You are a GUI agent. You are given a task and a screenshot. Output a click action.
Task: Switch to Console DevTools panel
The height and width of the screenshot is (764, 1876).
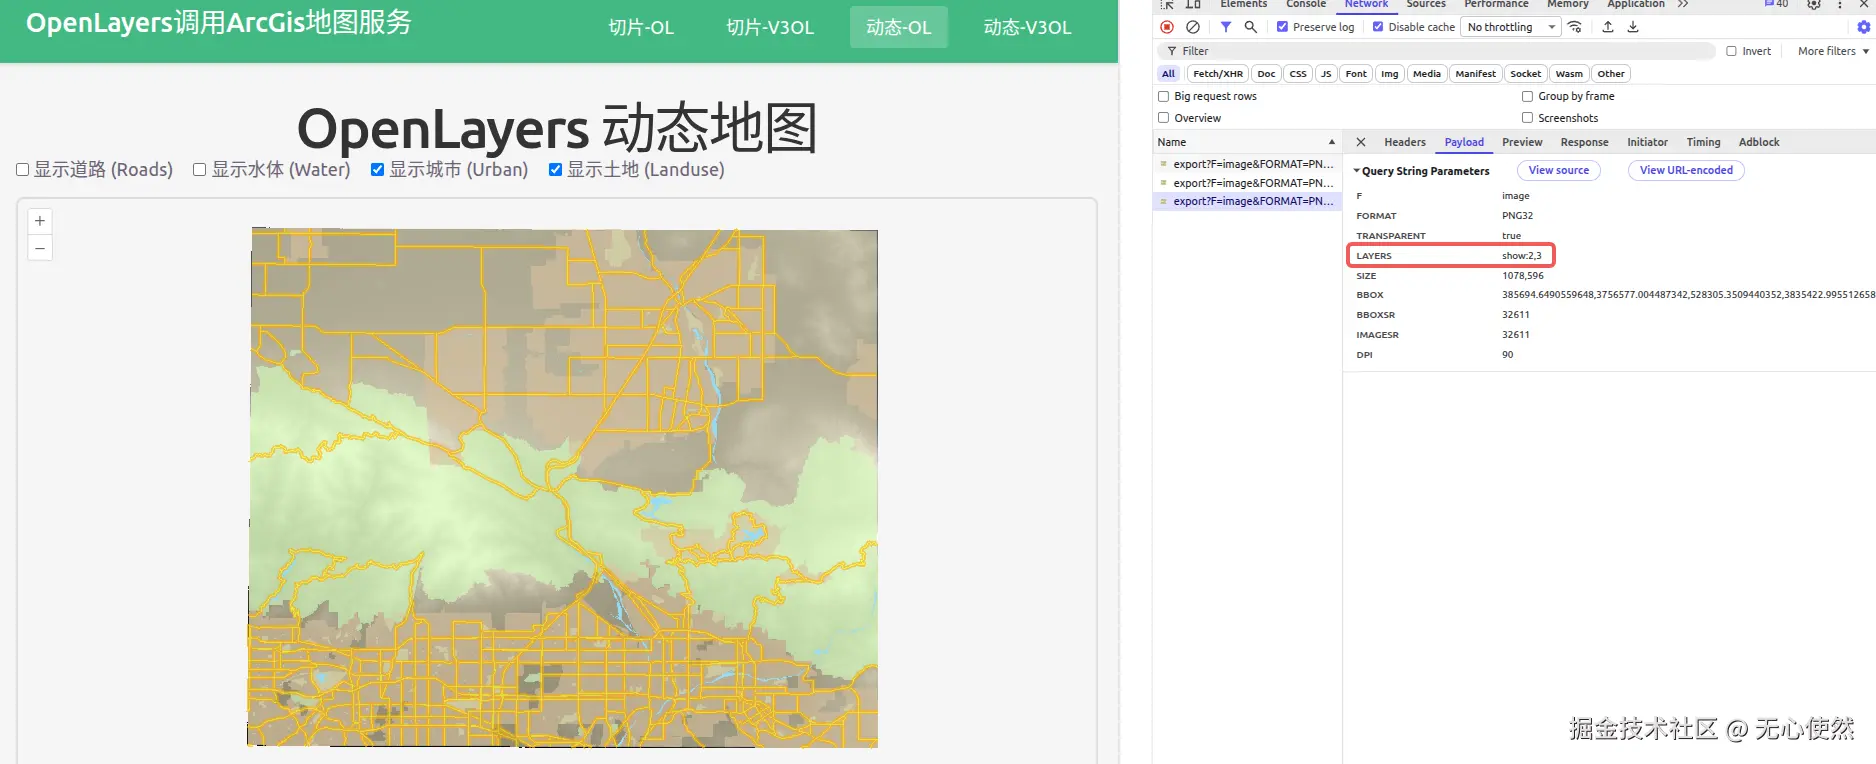(1306, 4)
